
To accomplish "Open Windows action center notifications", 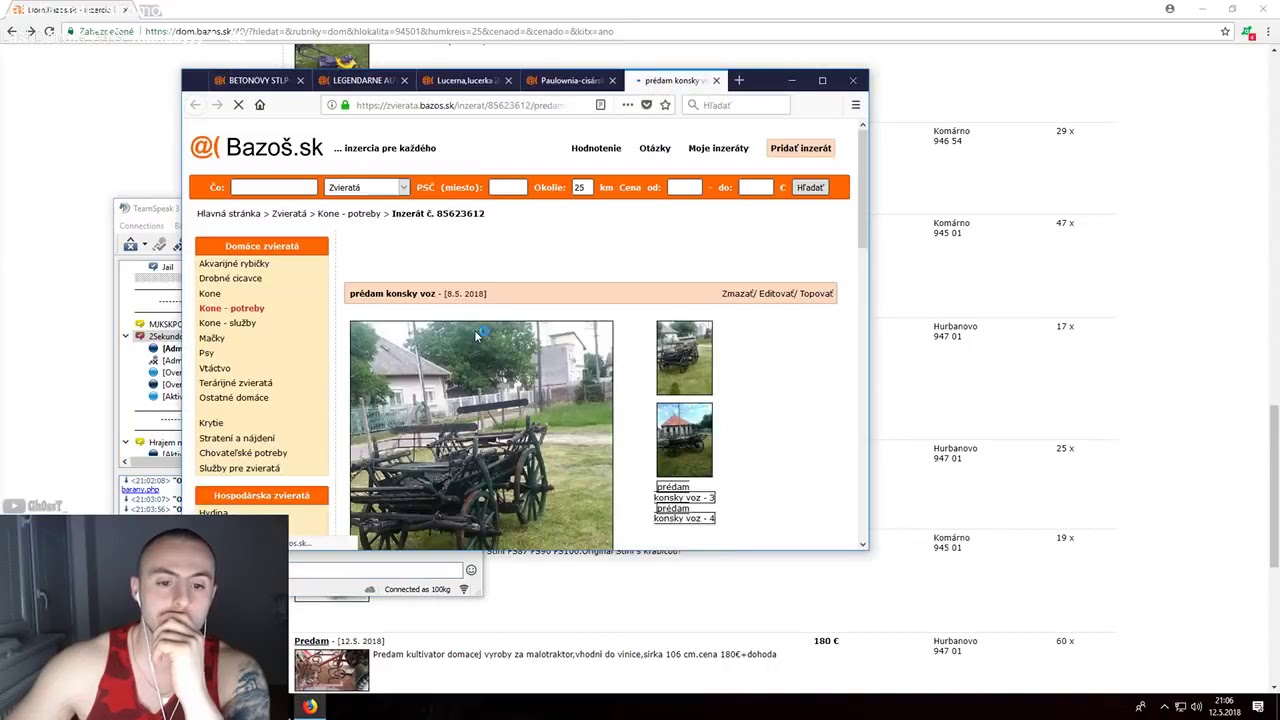I will click(x=1258, y=707).
